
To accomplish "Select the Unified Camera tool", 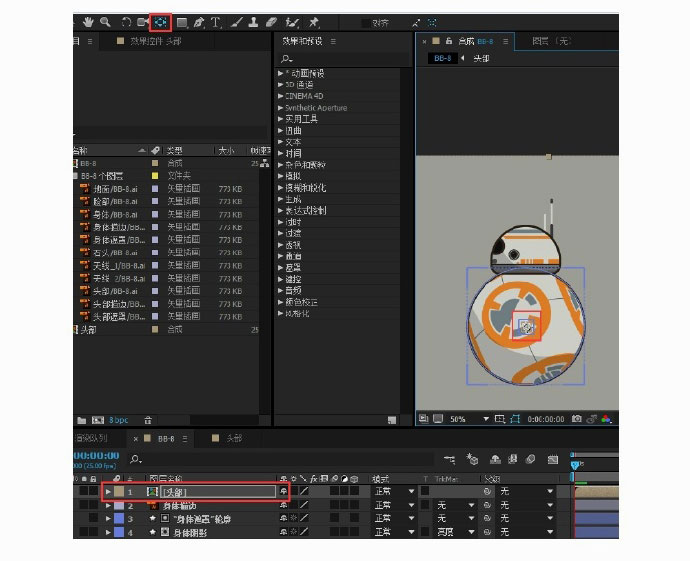I will click(x=143, y=22).
